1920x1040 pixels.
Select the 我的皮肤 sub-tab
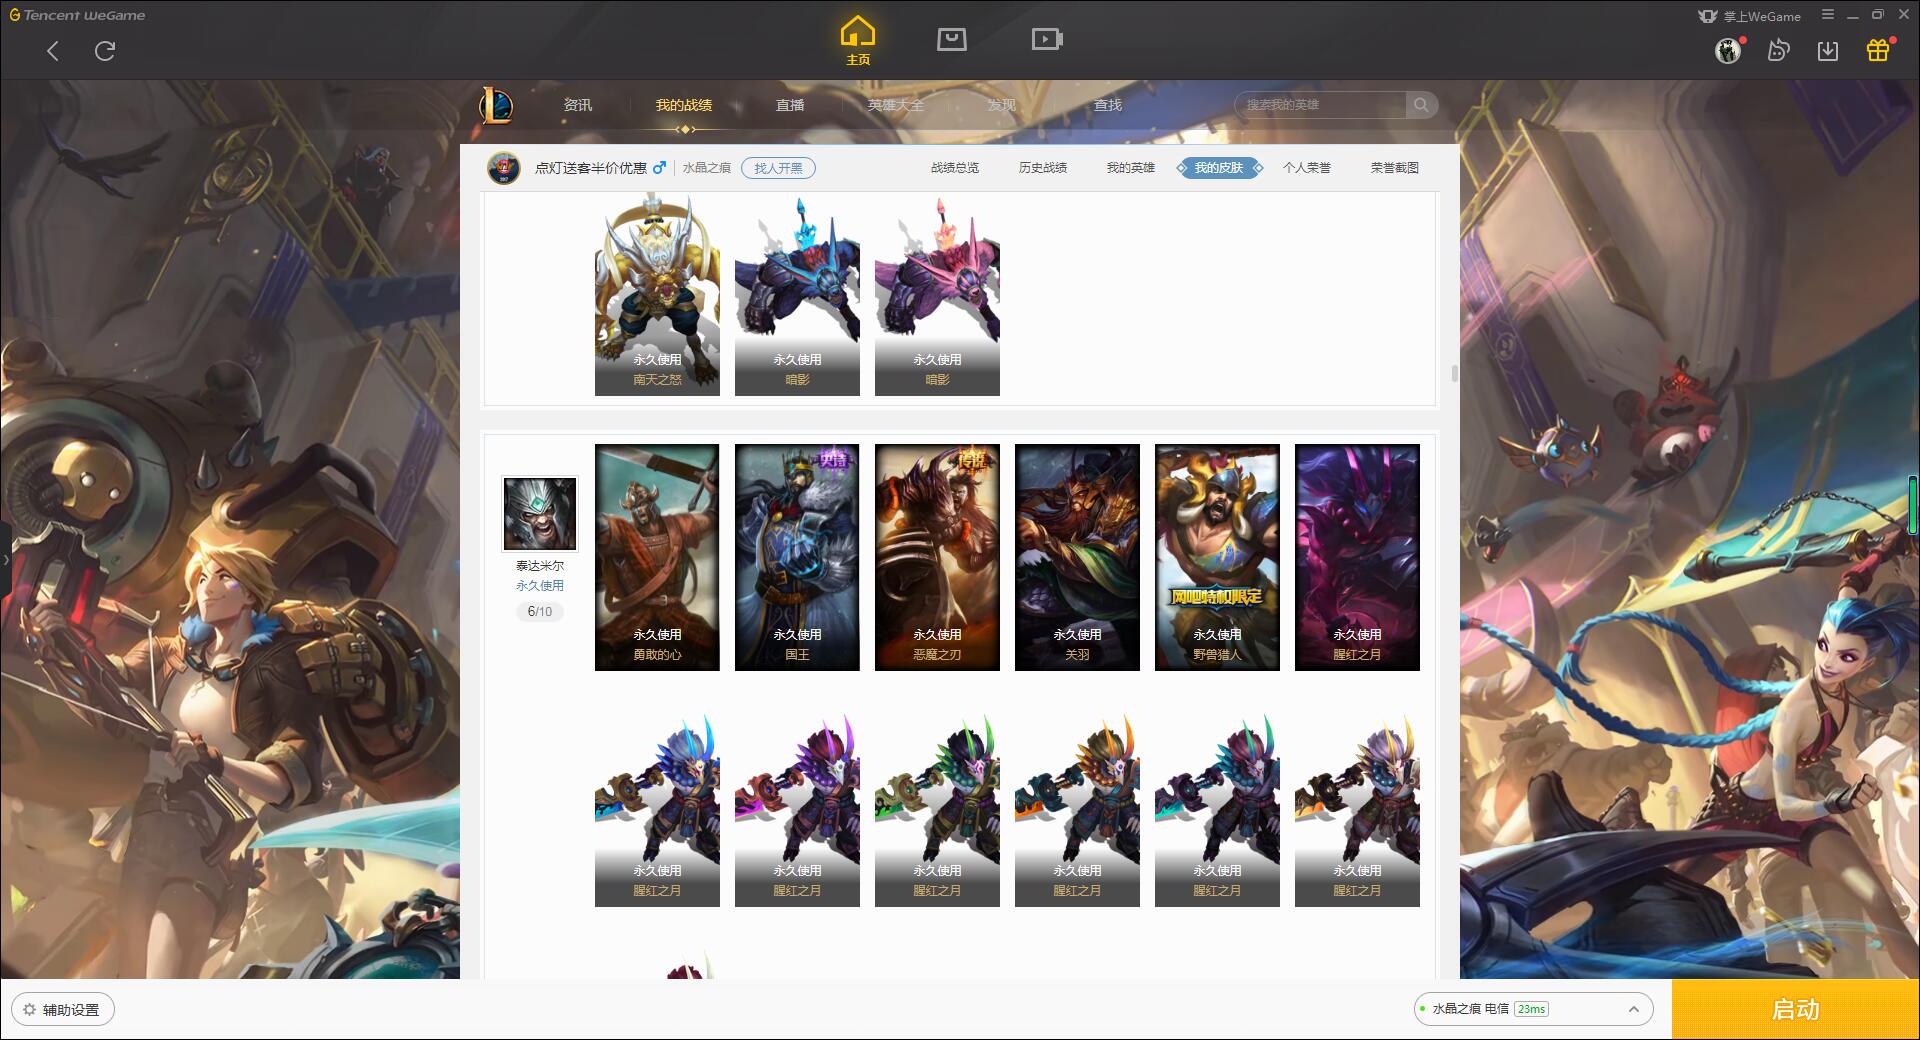pyautogui.click(x=1219, y=168)
